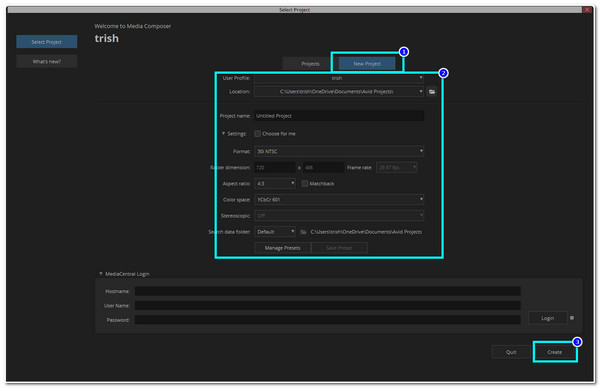The height and width of the screenshot is (388, 600).
Task: Enable the Choose for me checkbox
Action: pyautogui.click(x=258, y=134)
